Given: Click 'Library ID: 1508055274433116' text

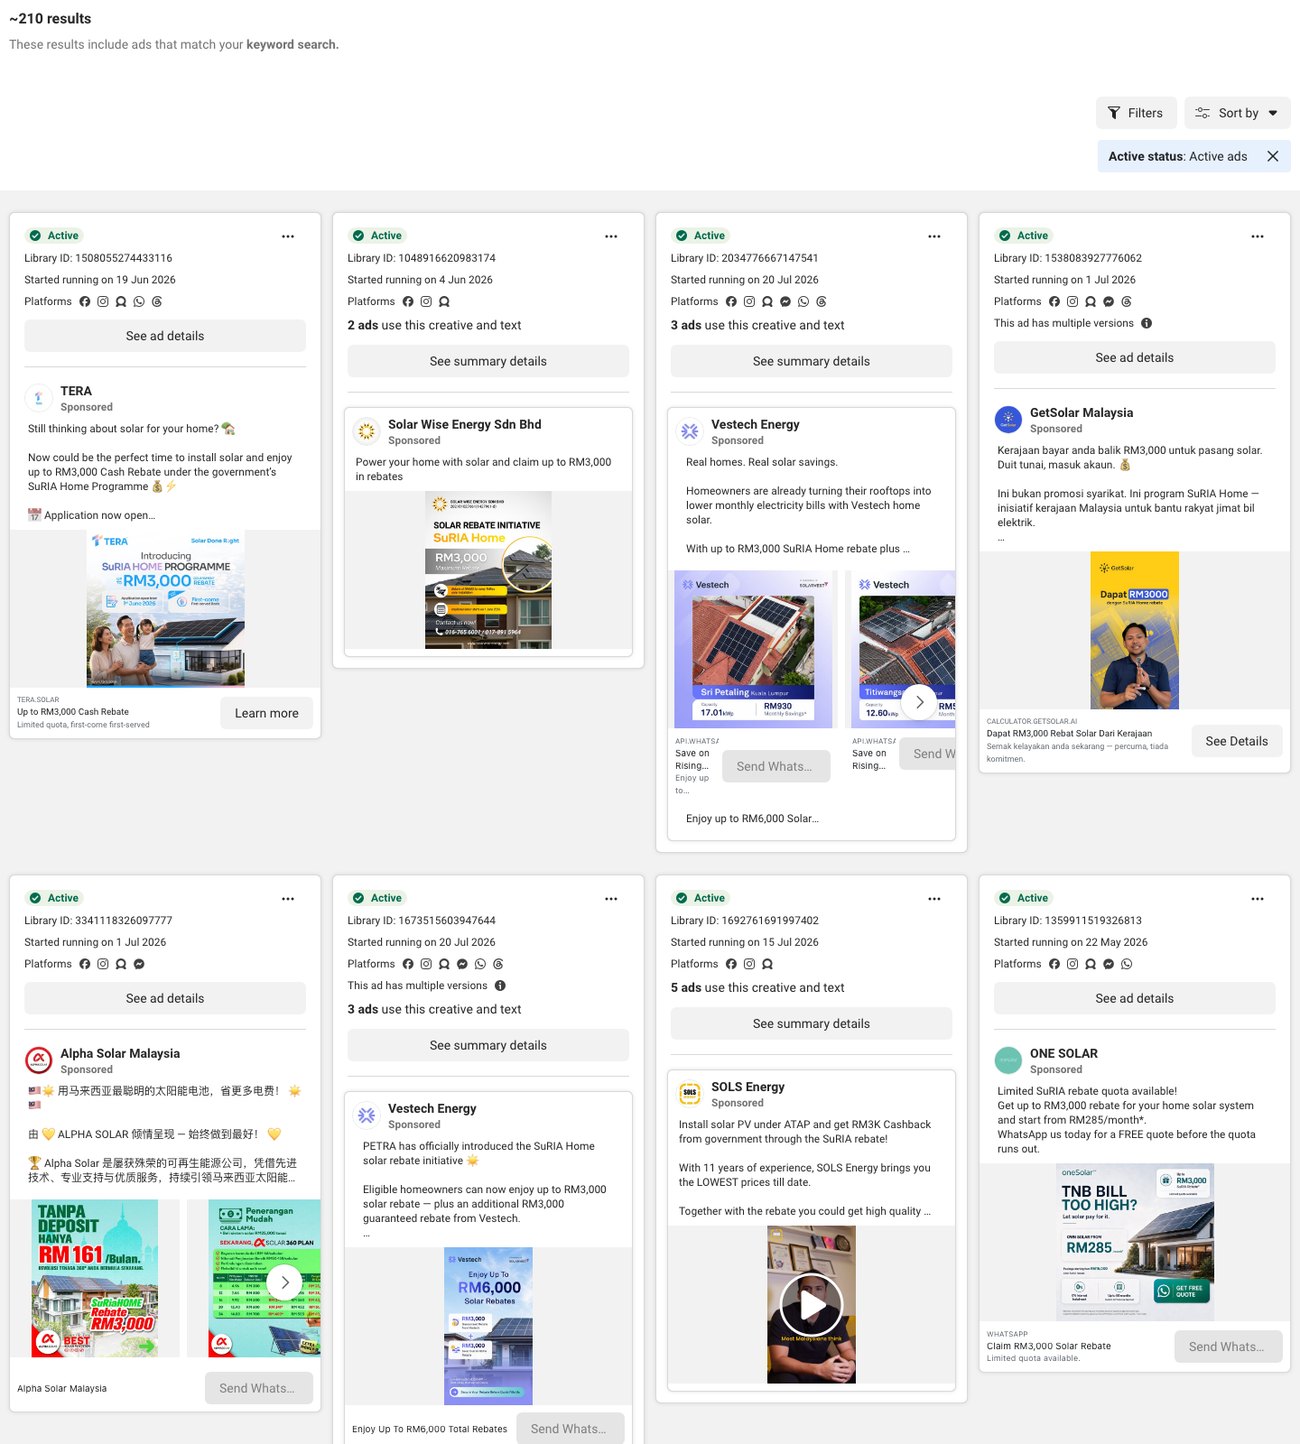Looking at the screenshot, I should click(x=98, y=258).
